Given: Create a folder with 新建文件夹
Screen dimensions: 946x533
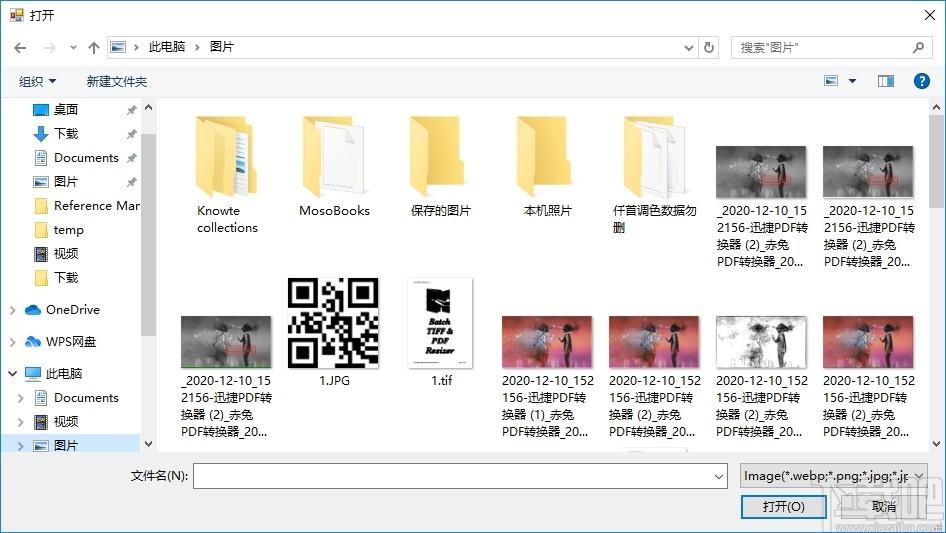Looking at the screenshot, I should [116, 81].
